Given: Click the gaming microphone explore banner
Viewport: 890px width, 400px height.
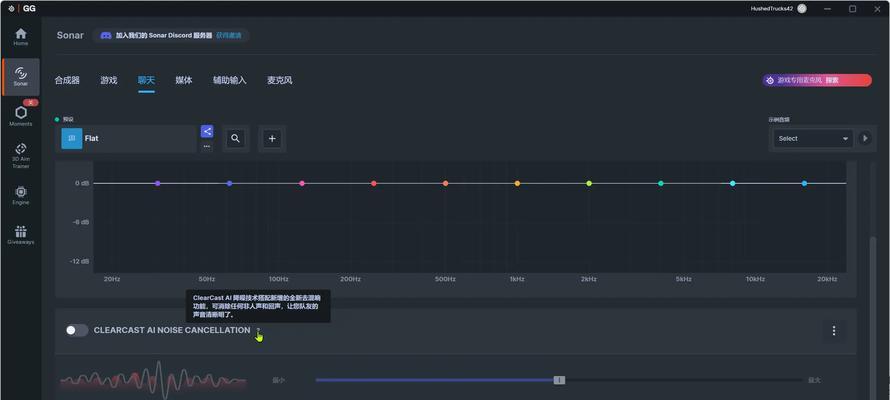Looking at the screenshot, I should (817, 81).
